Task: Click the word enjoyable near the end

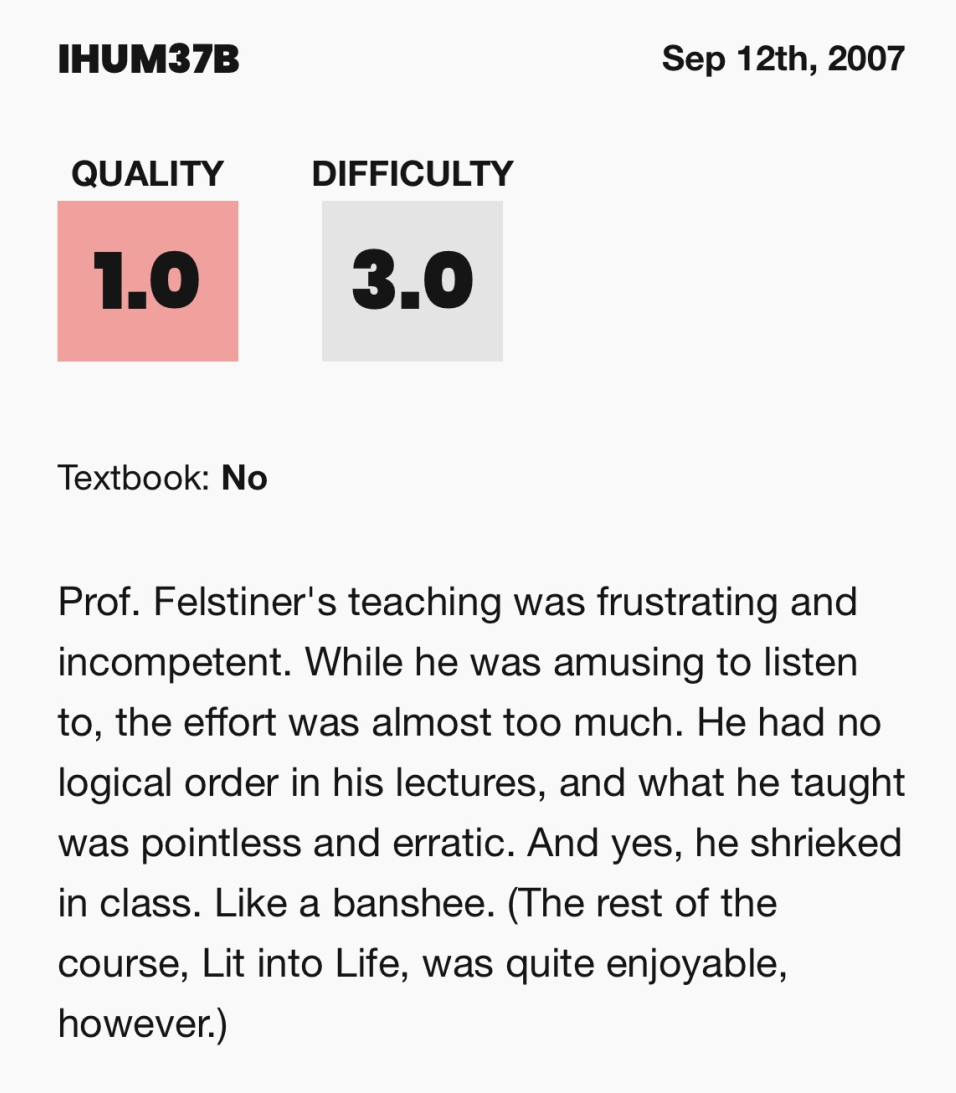Action: pos(697,965)
